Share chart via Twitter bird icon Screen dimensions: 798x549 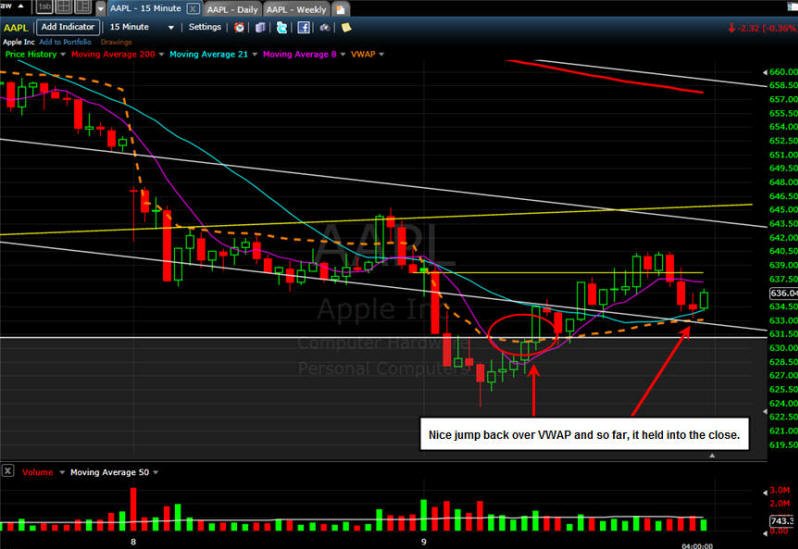pos(281,27)
